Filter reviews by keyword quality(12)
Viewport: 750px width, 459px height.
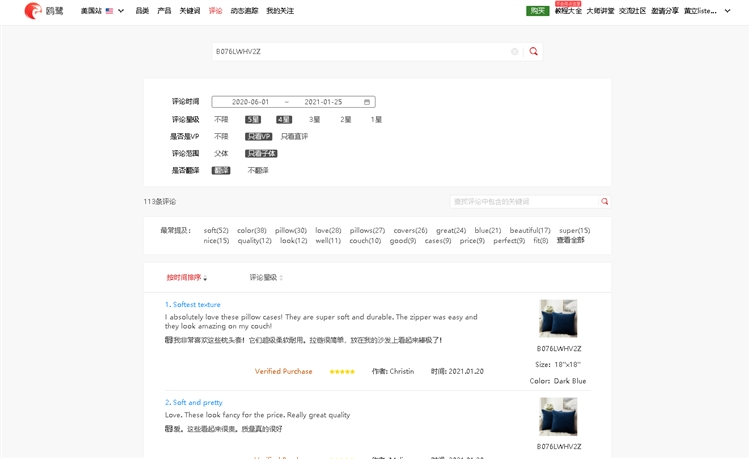click(254, 240)
